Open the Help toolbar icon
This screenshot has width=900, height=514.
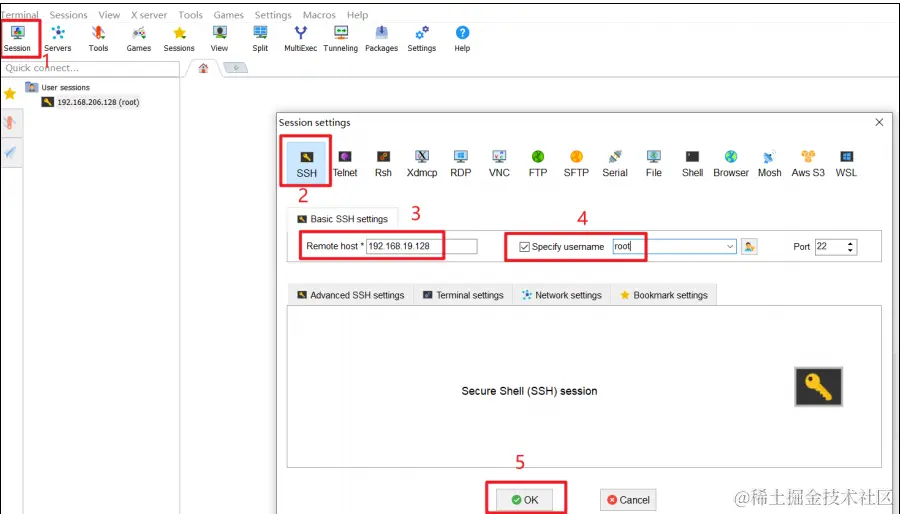[x=462, y=39]
